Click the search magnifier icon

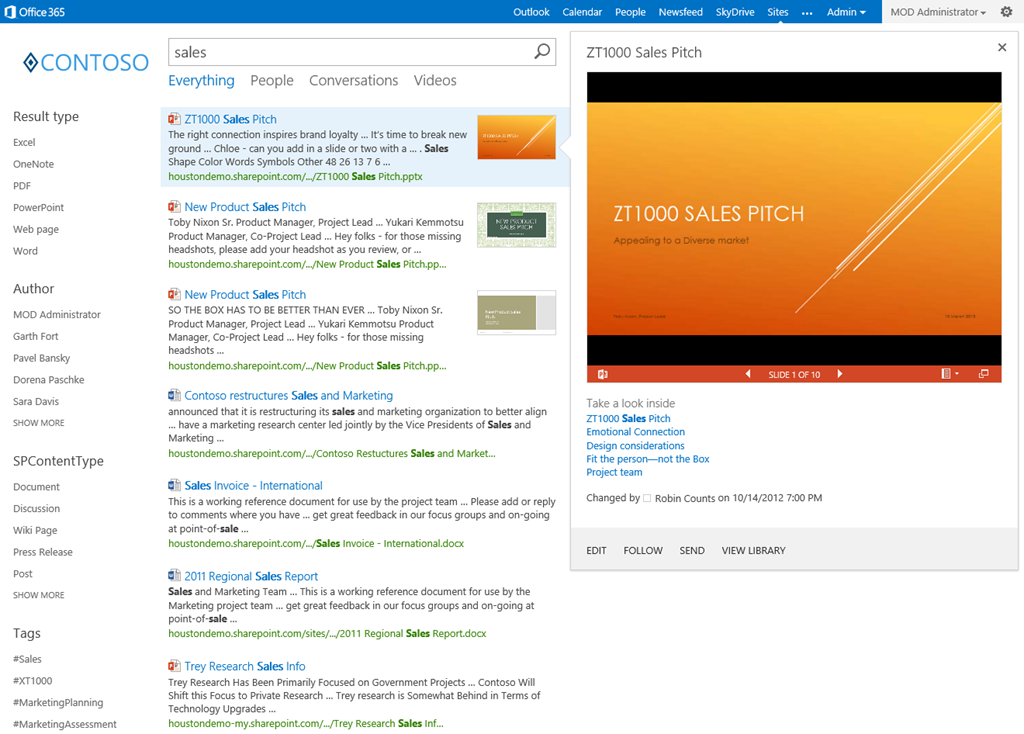tap(542, 52)
